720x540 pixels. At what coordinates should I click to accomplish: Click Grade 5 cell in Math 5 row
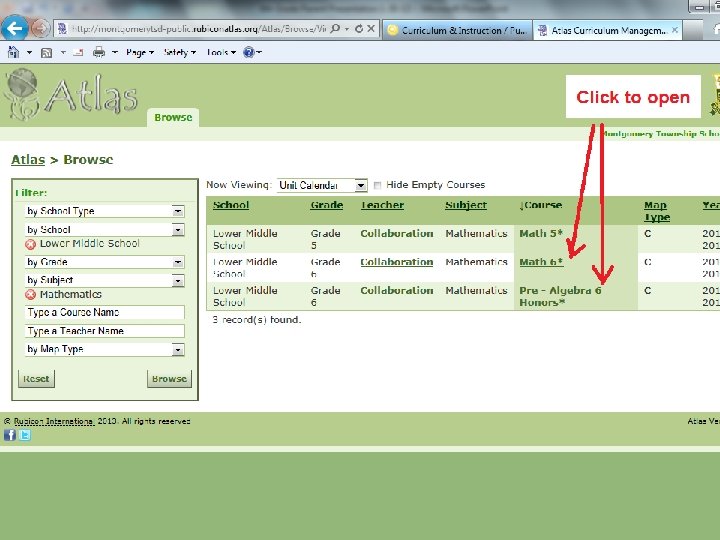326,239
